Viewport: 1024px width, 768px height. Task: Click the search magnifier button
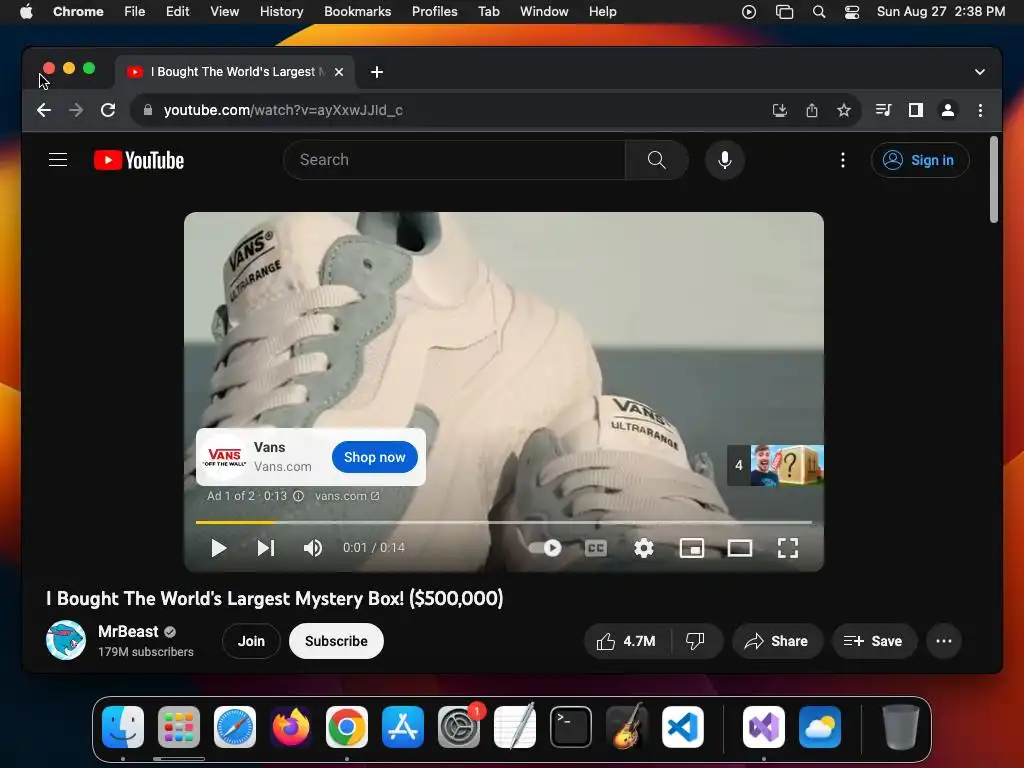656,160
